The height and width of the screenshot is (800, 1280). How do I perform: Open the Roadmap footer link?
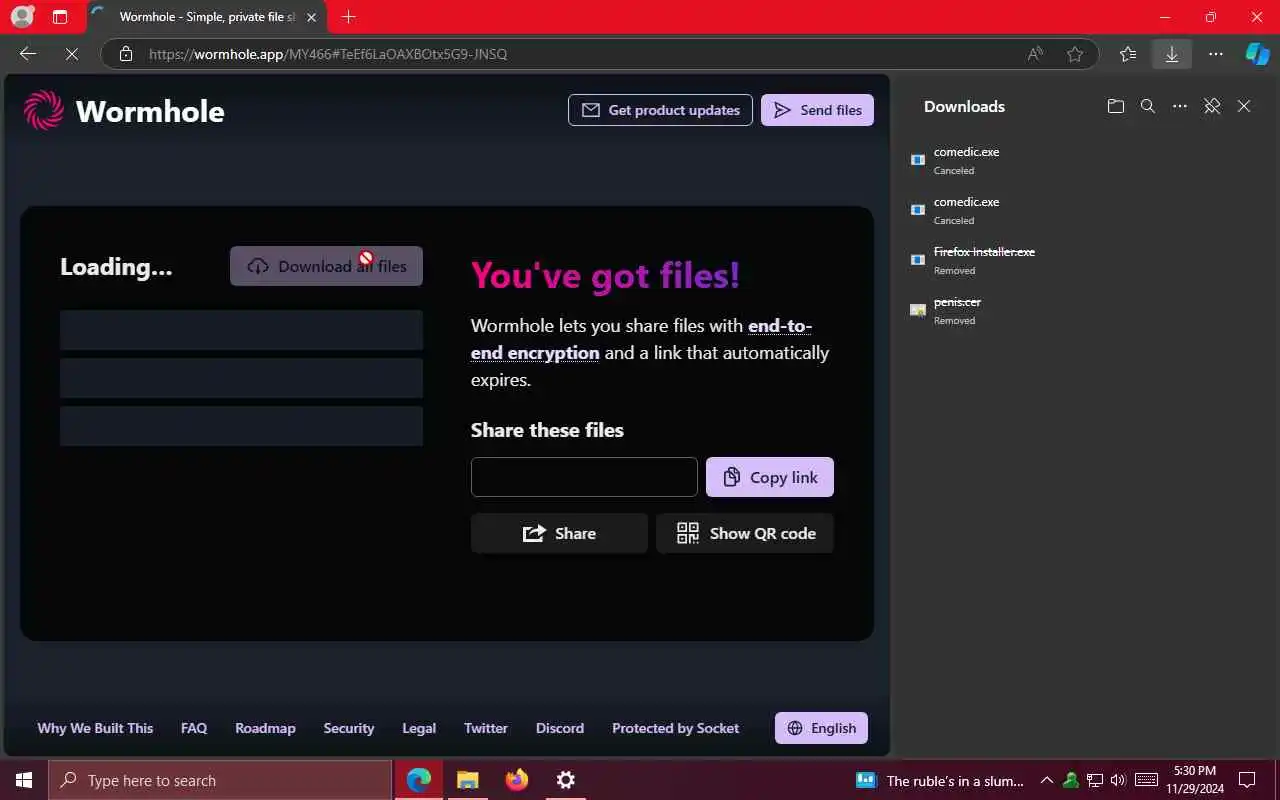point(265,728)
